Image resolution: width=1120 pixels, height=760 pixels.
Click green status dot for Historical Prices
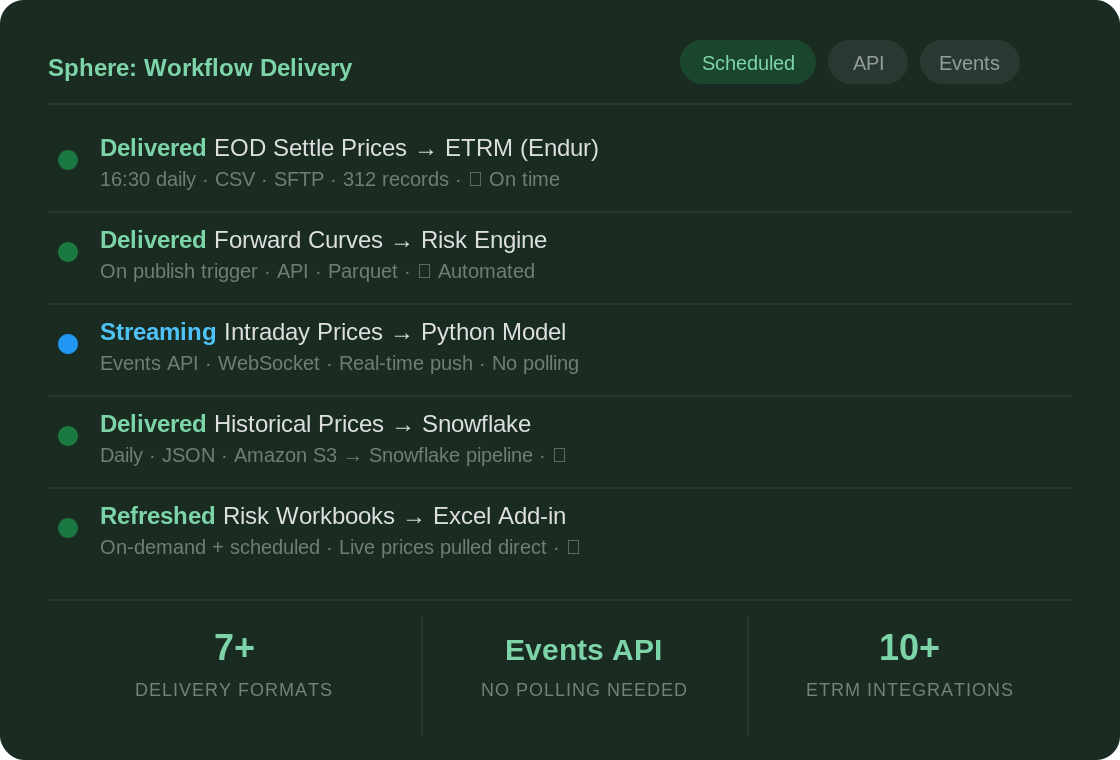point(68,436)
